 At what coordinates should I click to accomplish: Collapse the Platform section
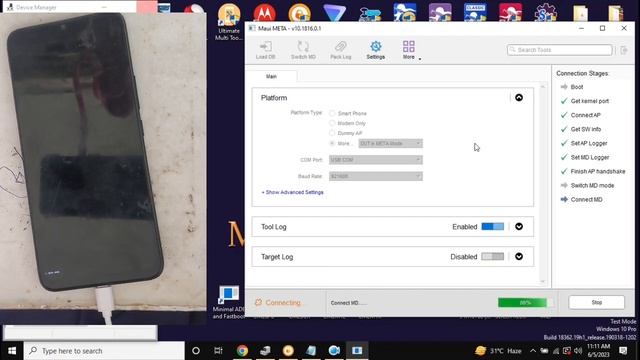coord(519,98)
